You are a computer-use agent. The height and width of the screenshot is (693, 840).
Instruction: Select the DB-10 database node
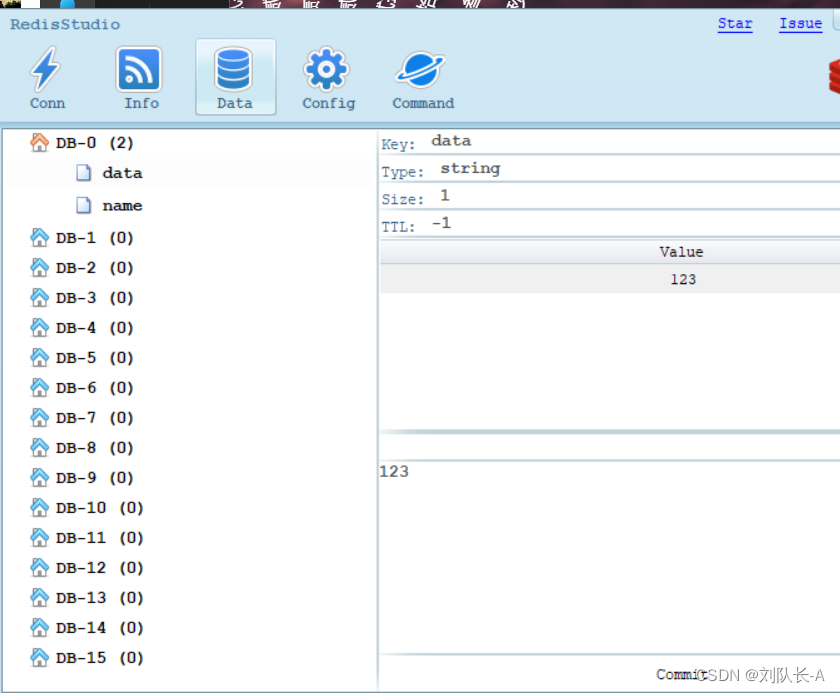(x=78, y=507)
